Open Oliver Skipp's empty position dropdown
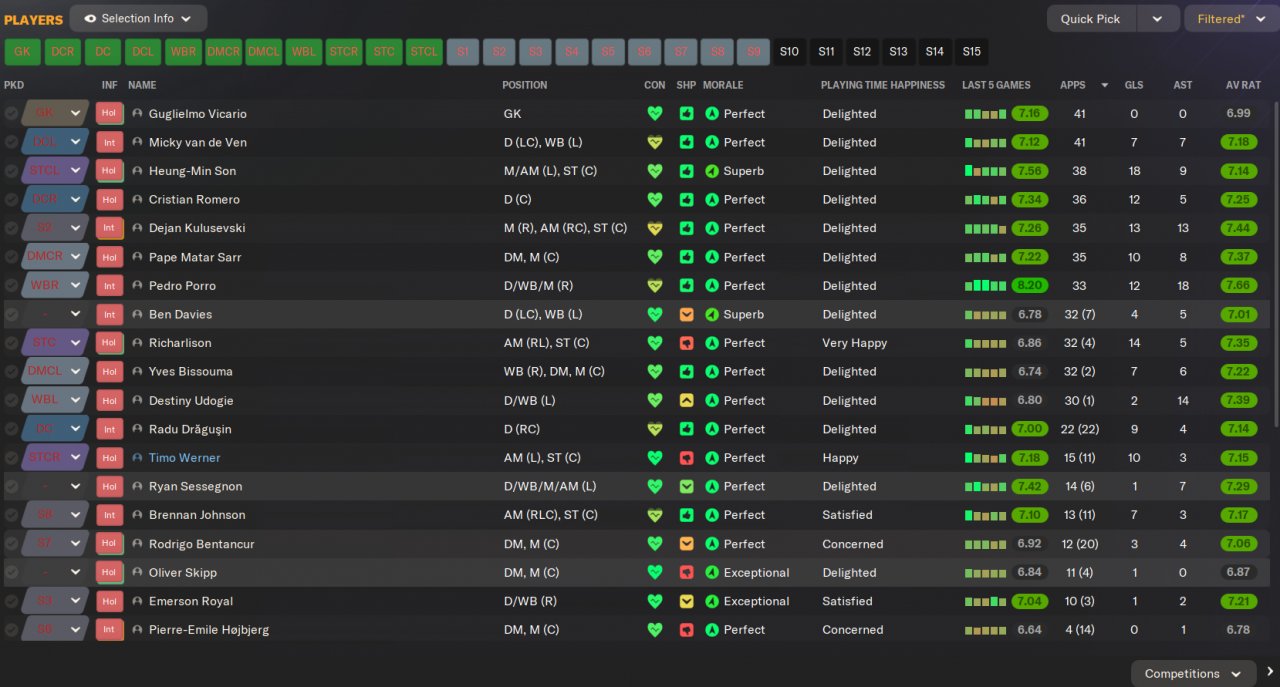Screen dimensions: 1280x687 tap(55, 573)
